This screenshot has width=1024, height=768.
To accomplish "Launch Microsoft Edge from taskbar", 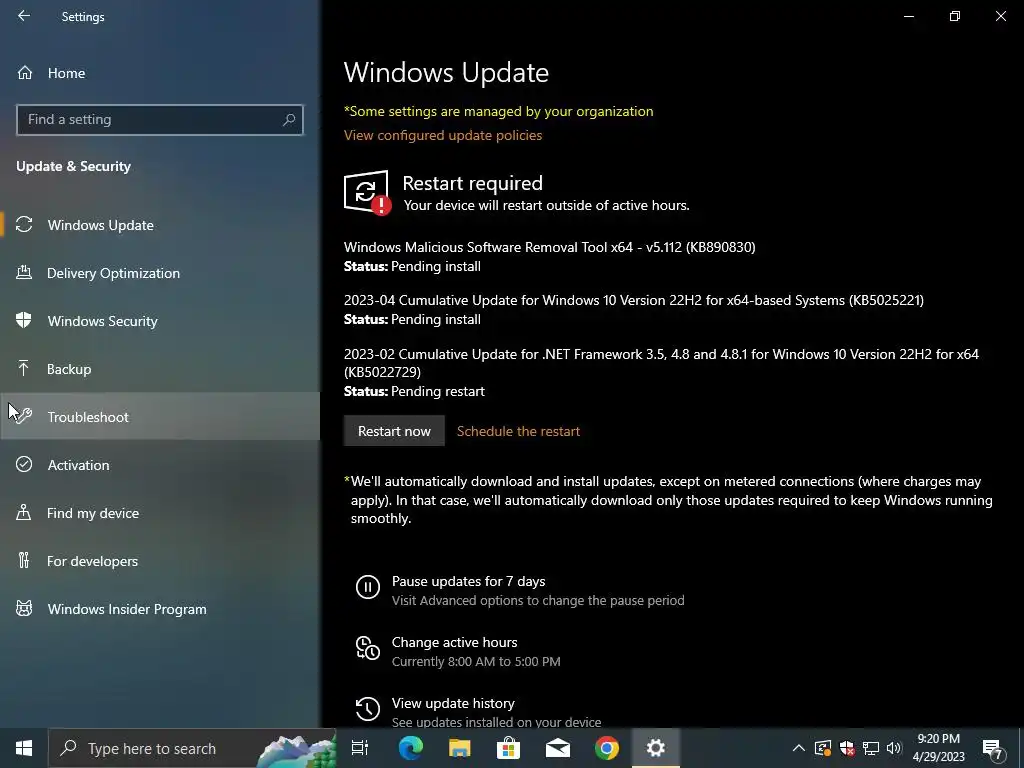I will (x=411, y=748).
